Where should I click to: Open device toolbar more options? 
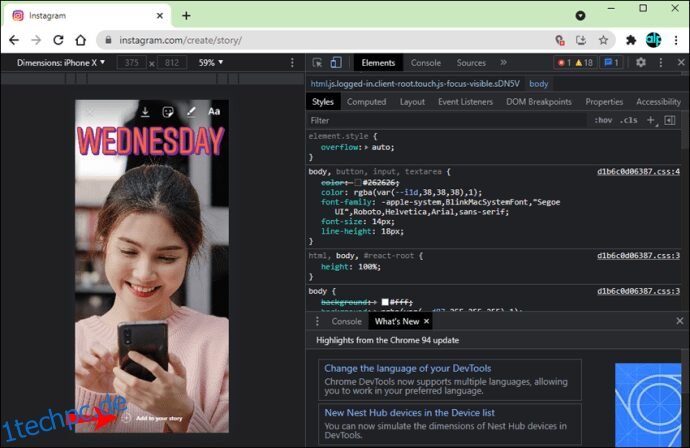[x=292, y=63]
